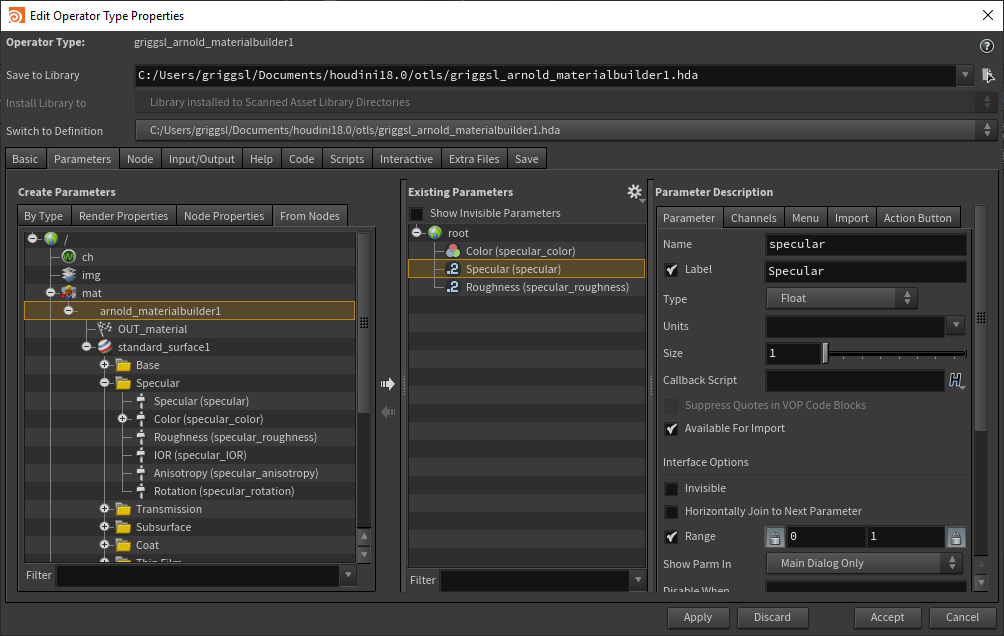This screenshot has width=1004, height=636.
Task: Expand the Base folder
Action: click(104, 364)
